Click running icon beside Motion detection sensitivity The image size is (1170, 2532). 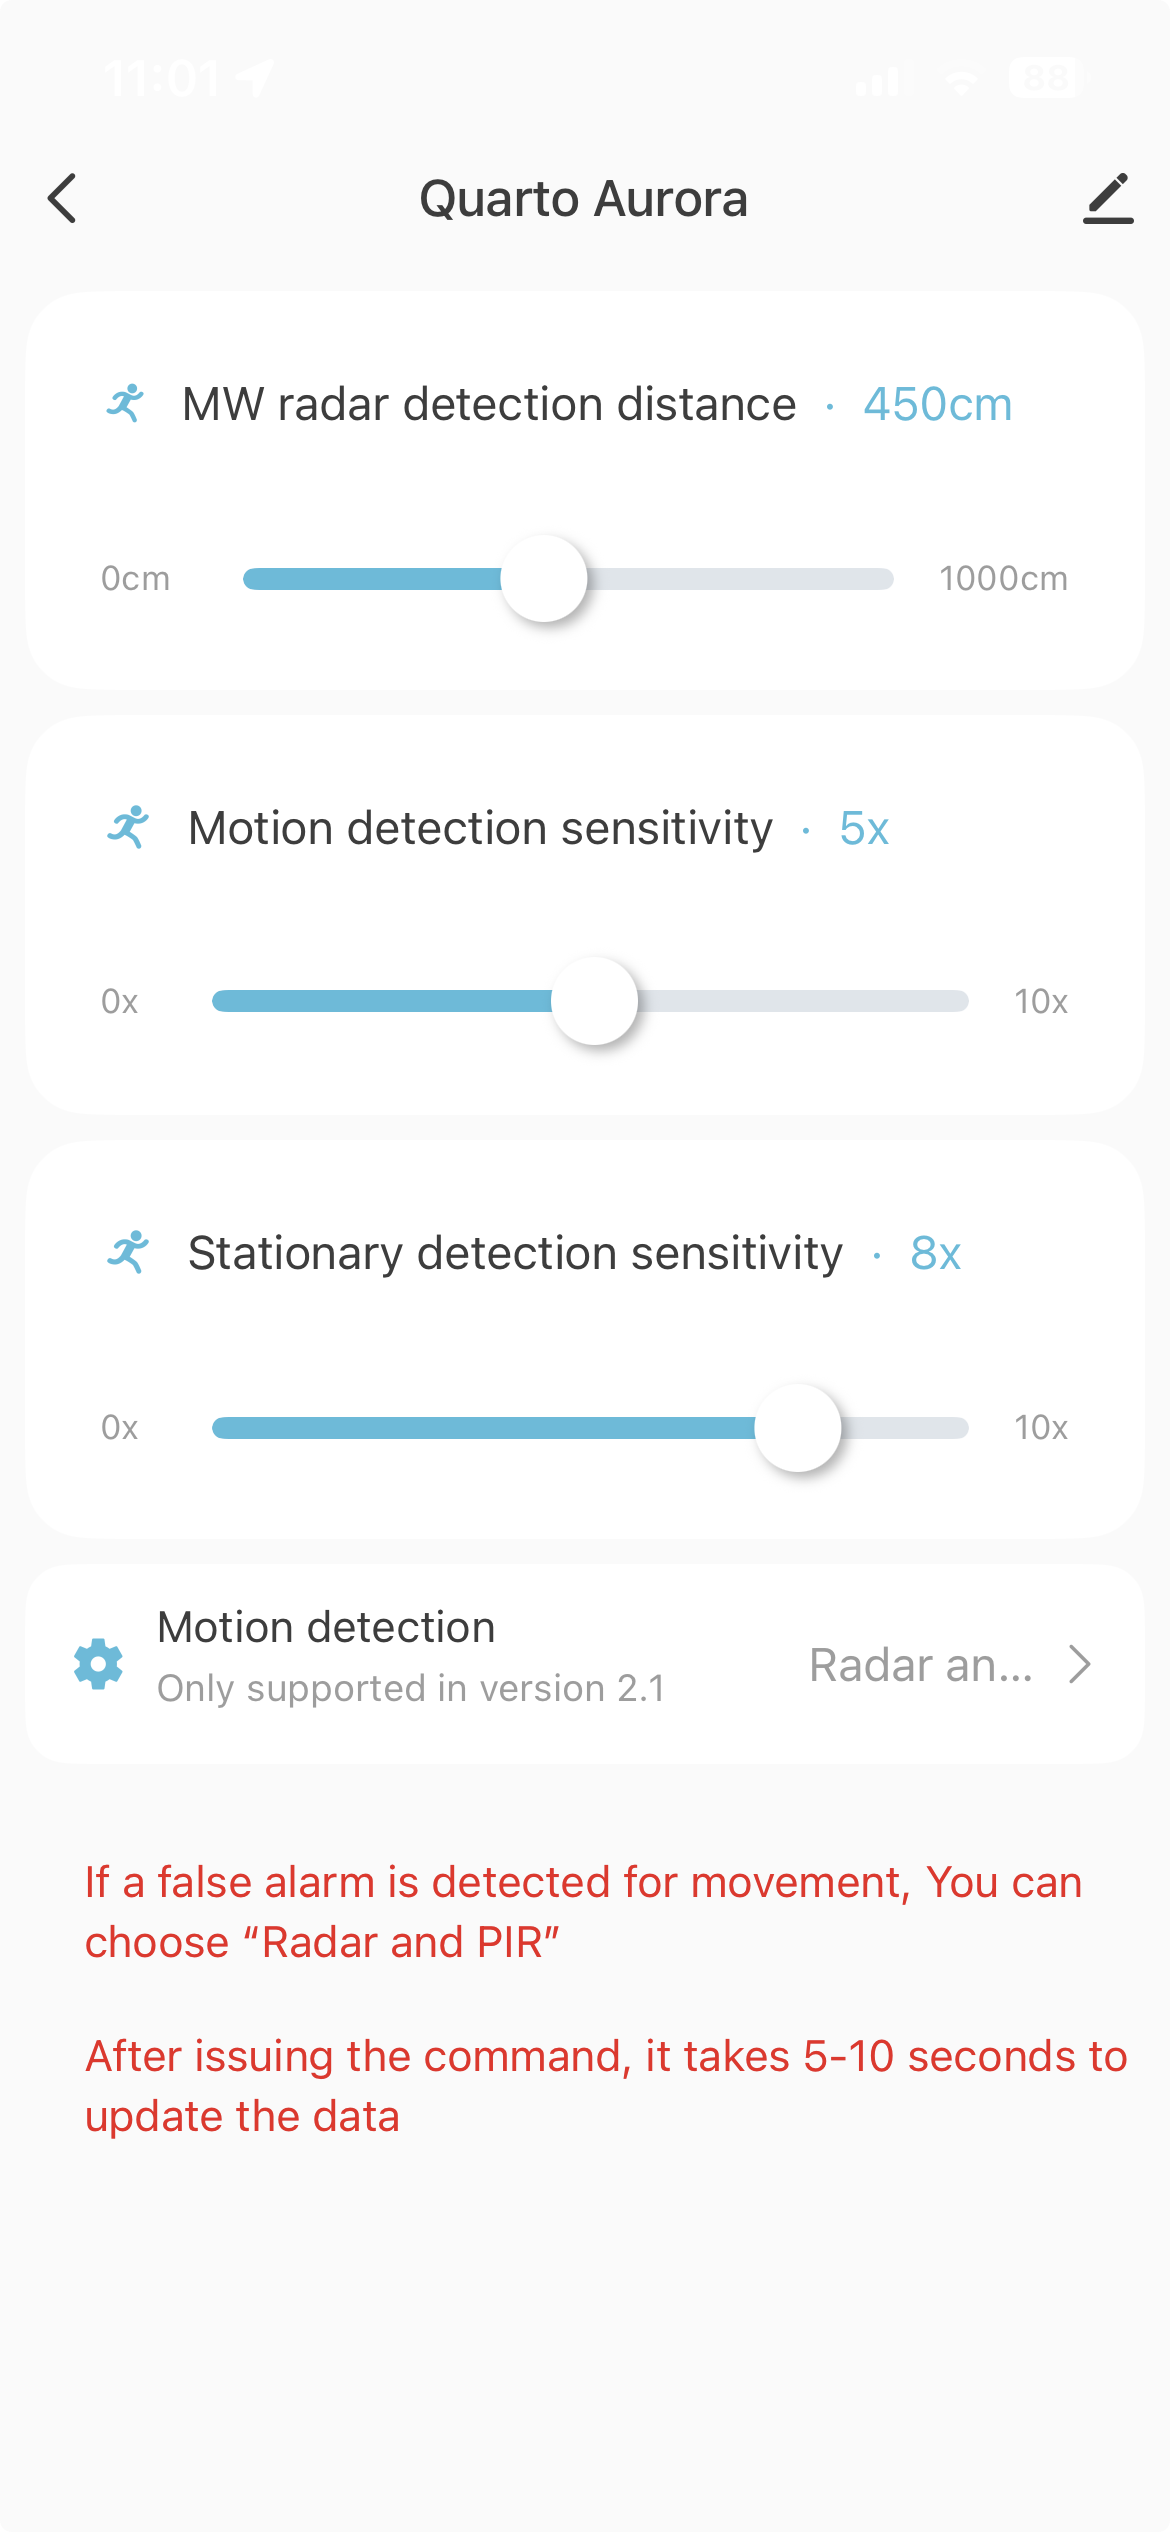tap(128, 828)
